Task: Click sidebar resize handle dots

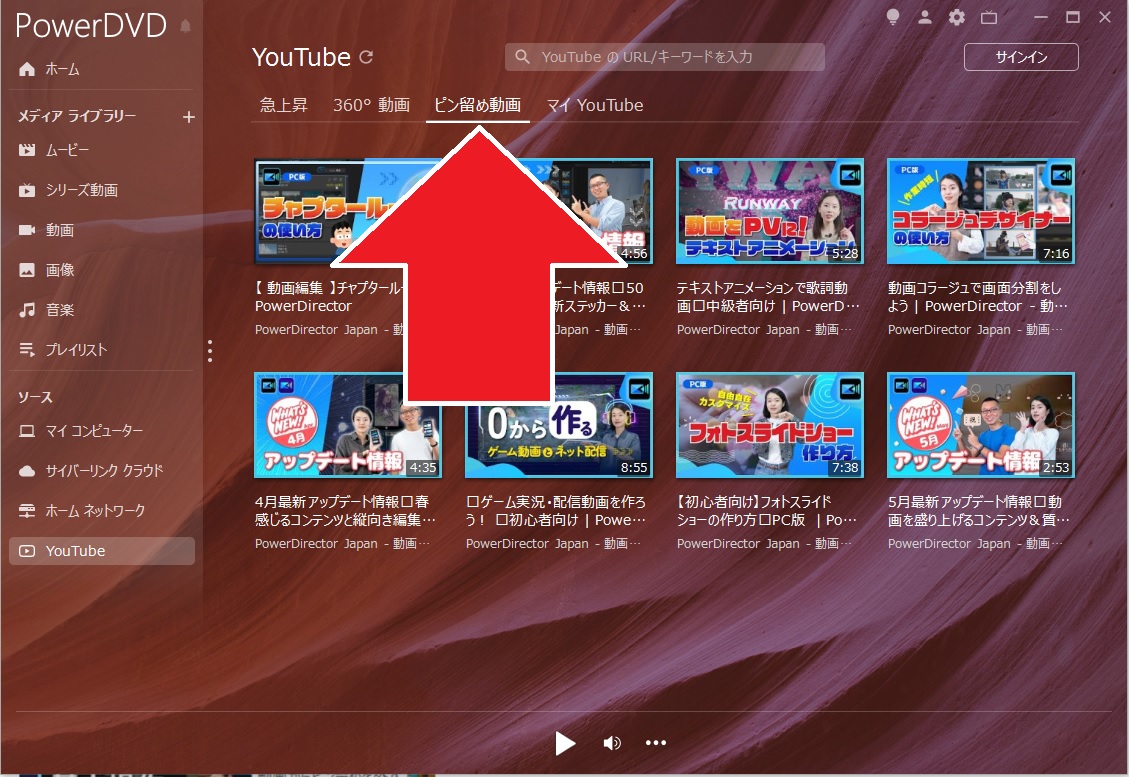Action: click(x=210, y=351)
